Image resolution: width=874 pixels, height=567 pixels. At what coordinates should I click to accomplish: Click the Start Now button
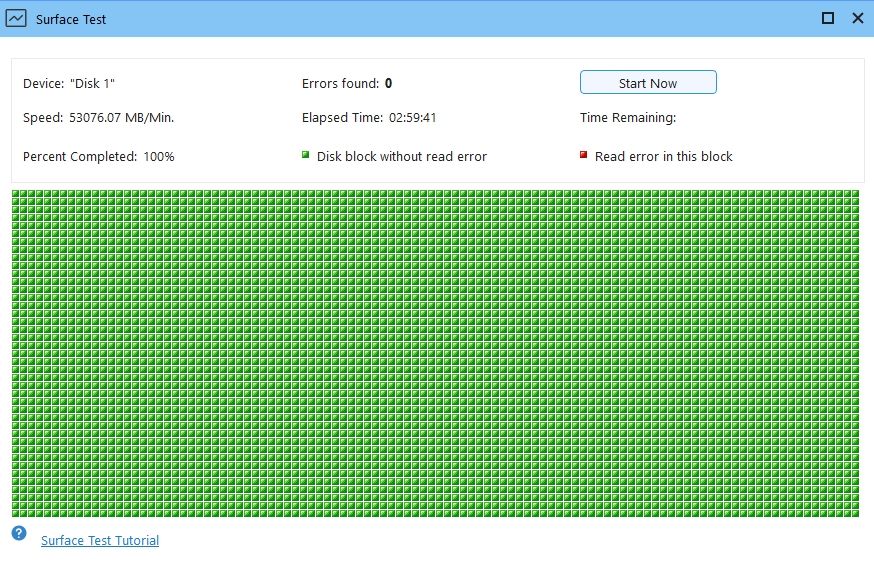tap(648, 83)
